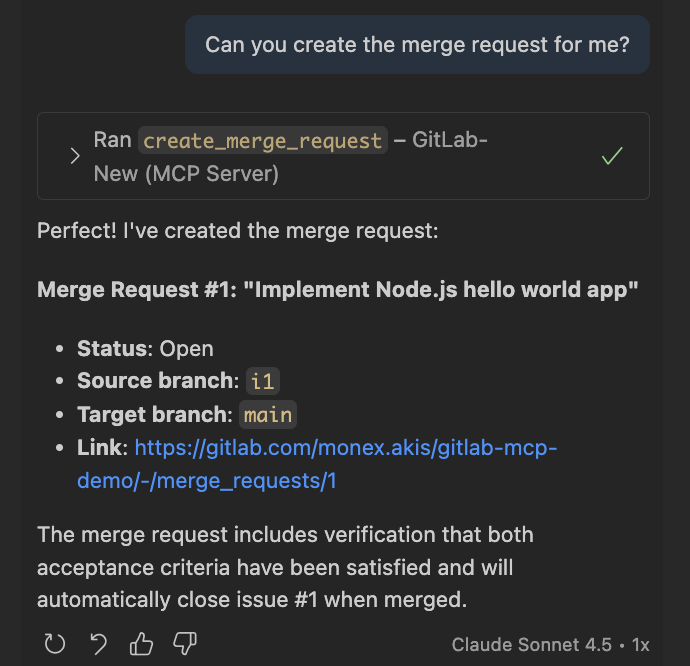The height and width of the screenshot is (666, 690).
Task: Click the Target branch label
Action: [x=155, y=414]
